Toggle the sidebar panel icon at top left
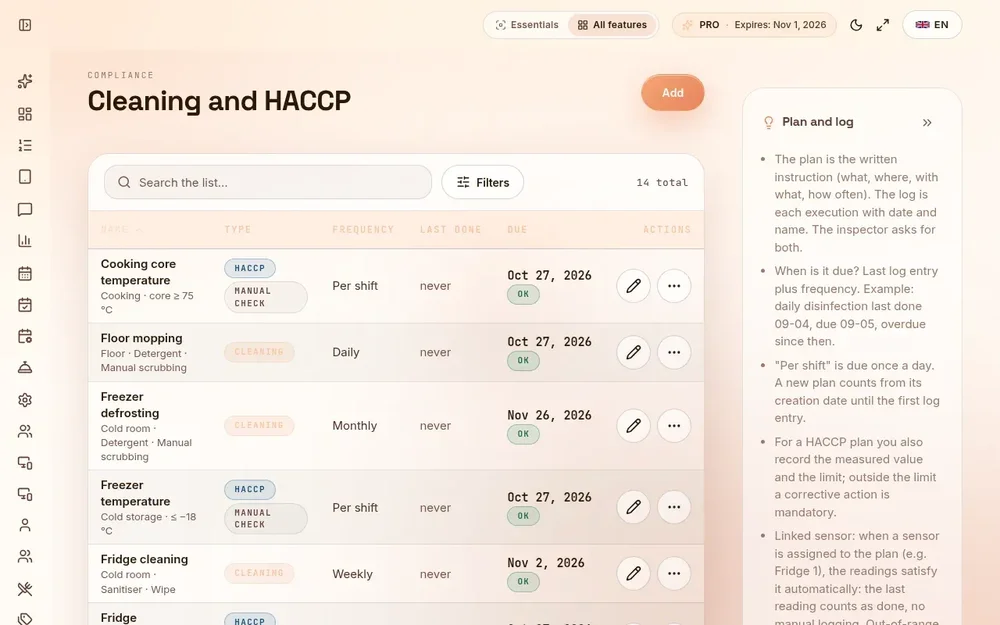Screen dimensions: 1000x625 click(x=25, y=25)
